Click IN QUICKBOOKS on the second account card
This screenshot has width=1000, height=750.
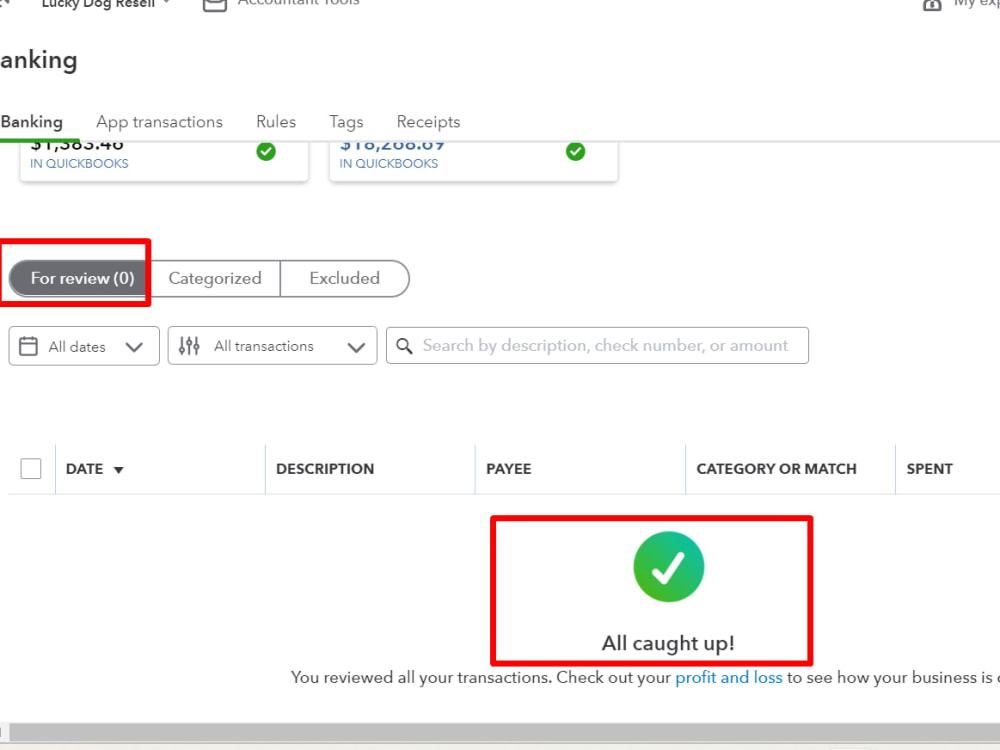pos(388,163)
